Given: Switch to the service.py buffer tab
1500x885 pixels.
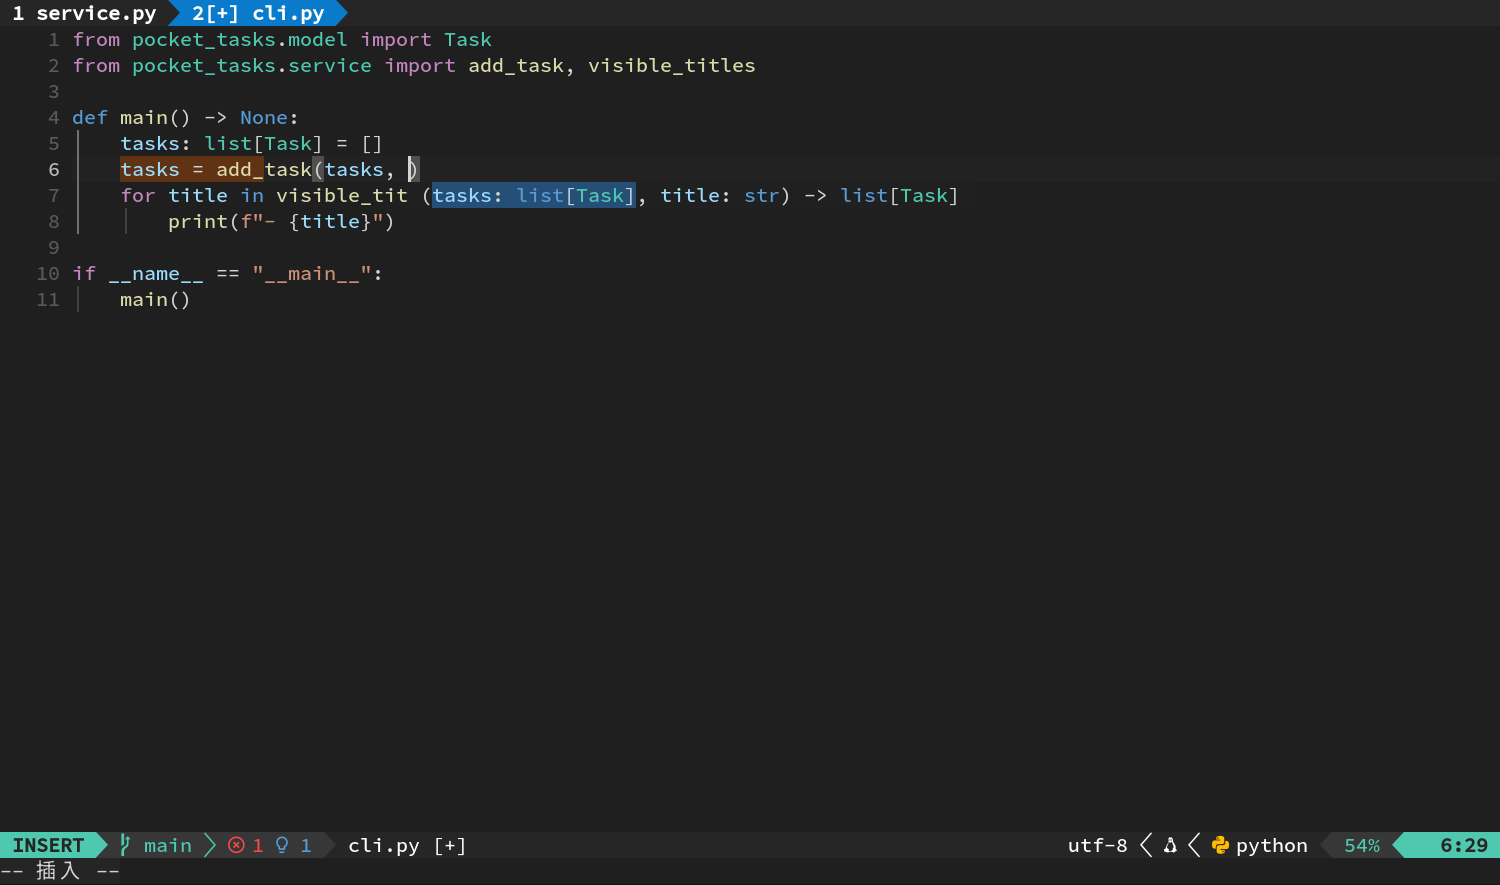Looking at the screenshot, I should [84, 13].
